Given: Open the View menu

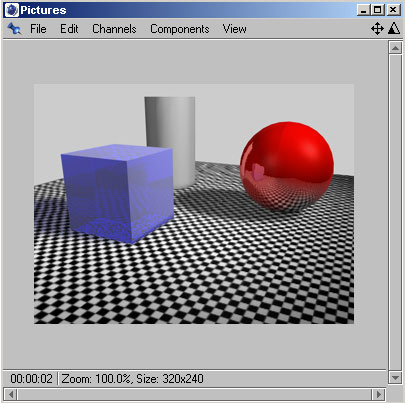Looking at the screenshot, I should pyautogui.click(x=234, y=29).
